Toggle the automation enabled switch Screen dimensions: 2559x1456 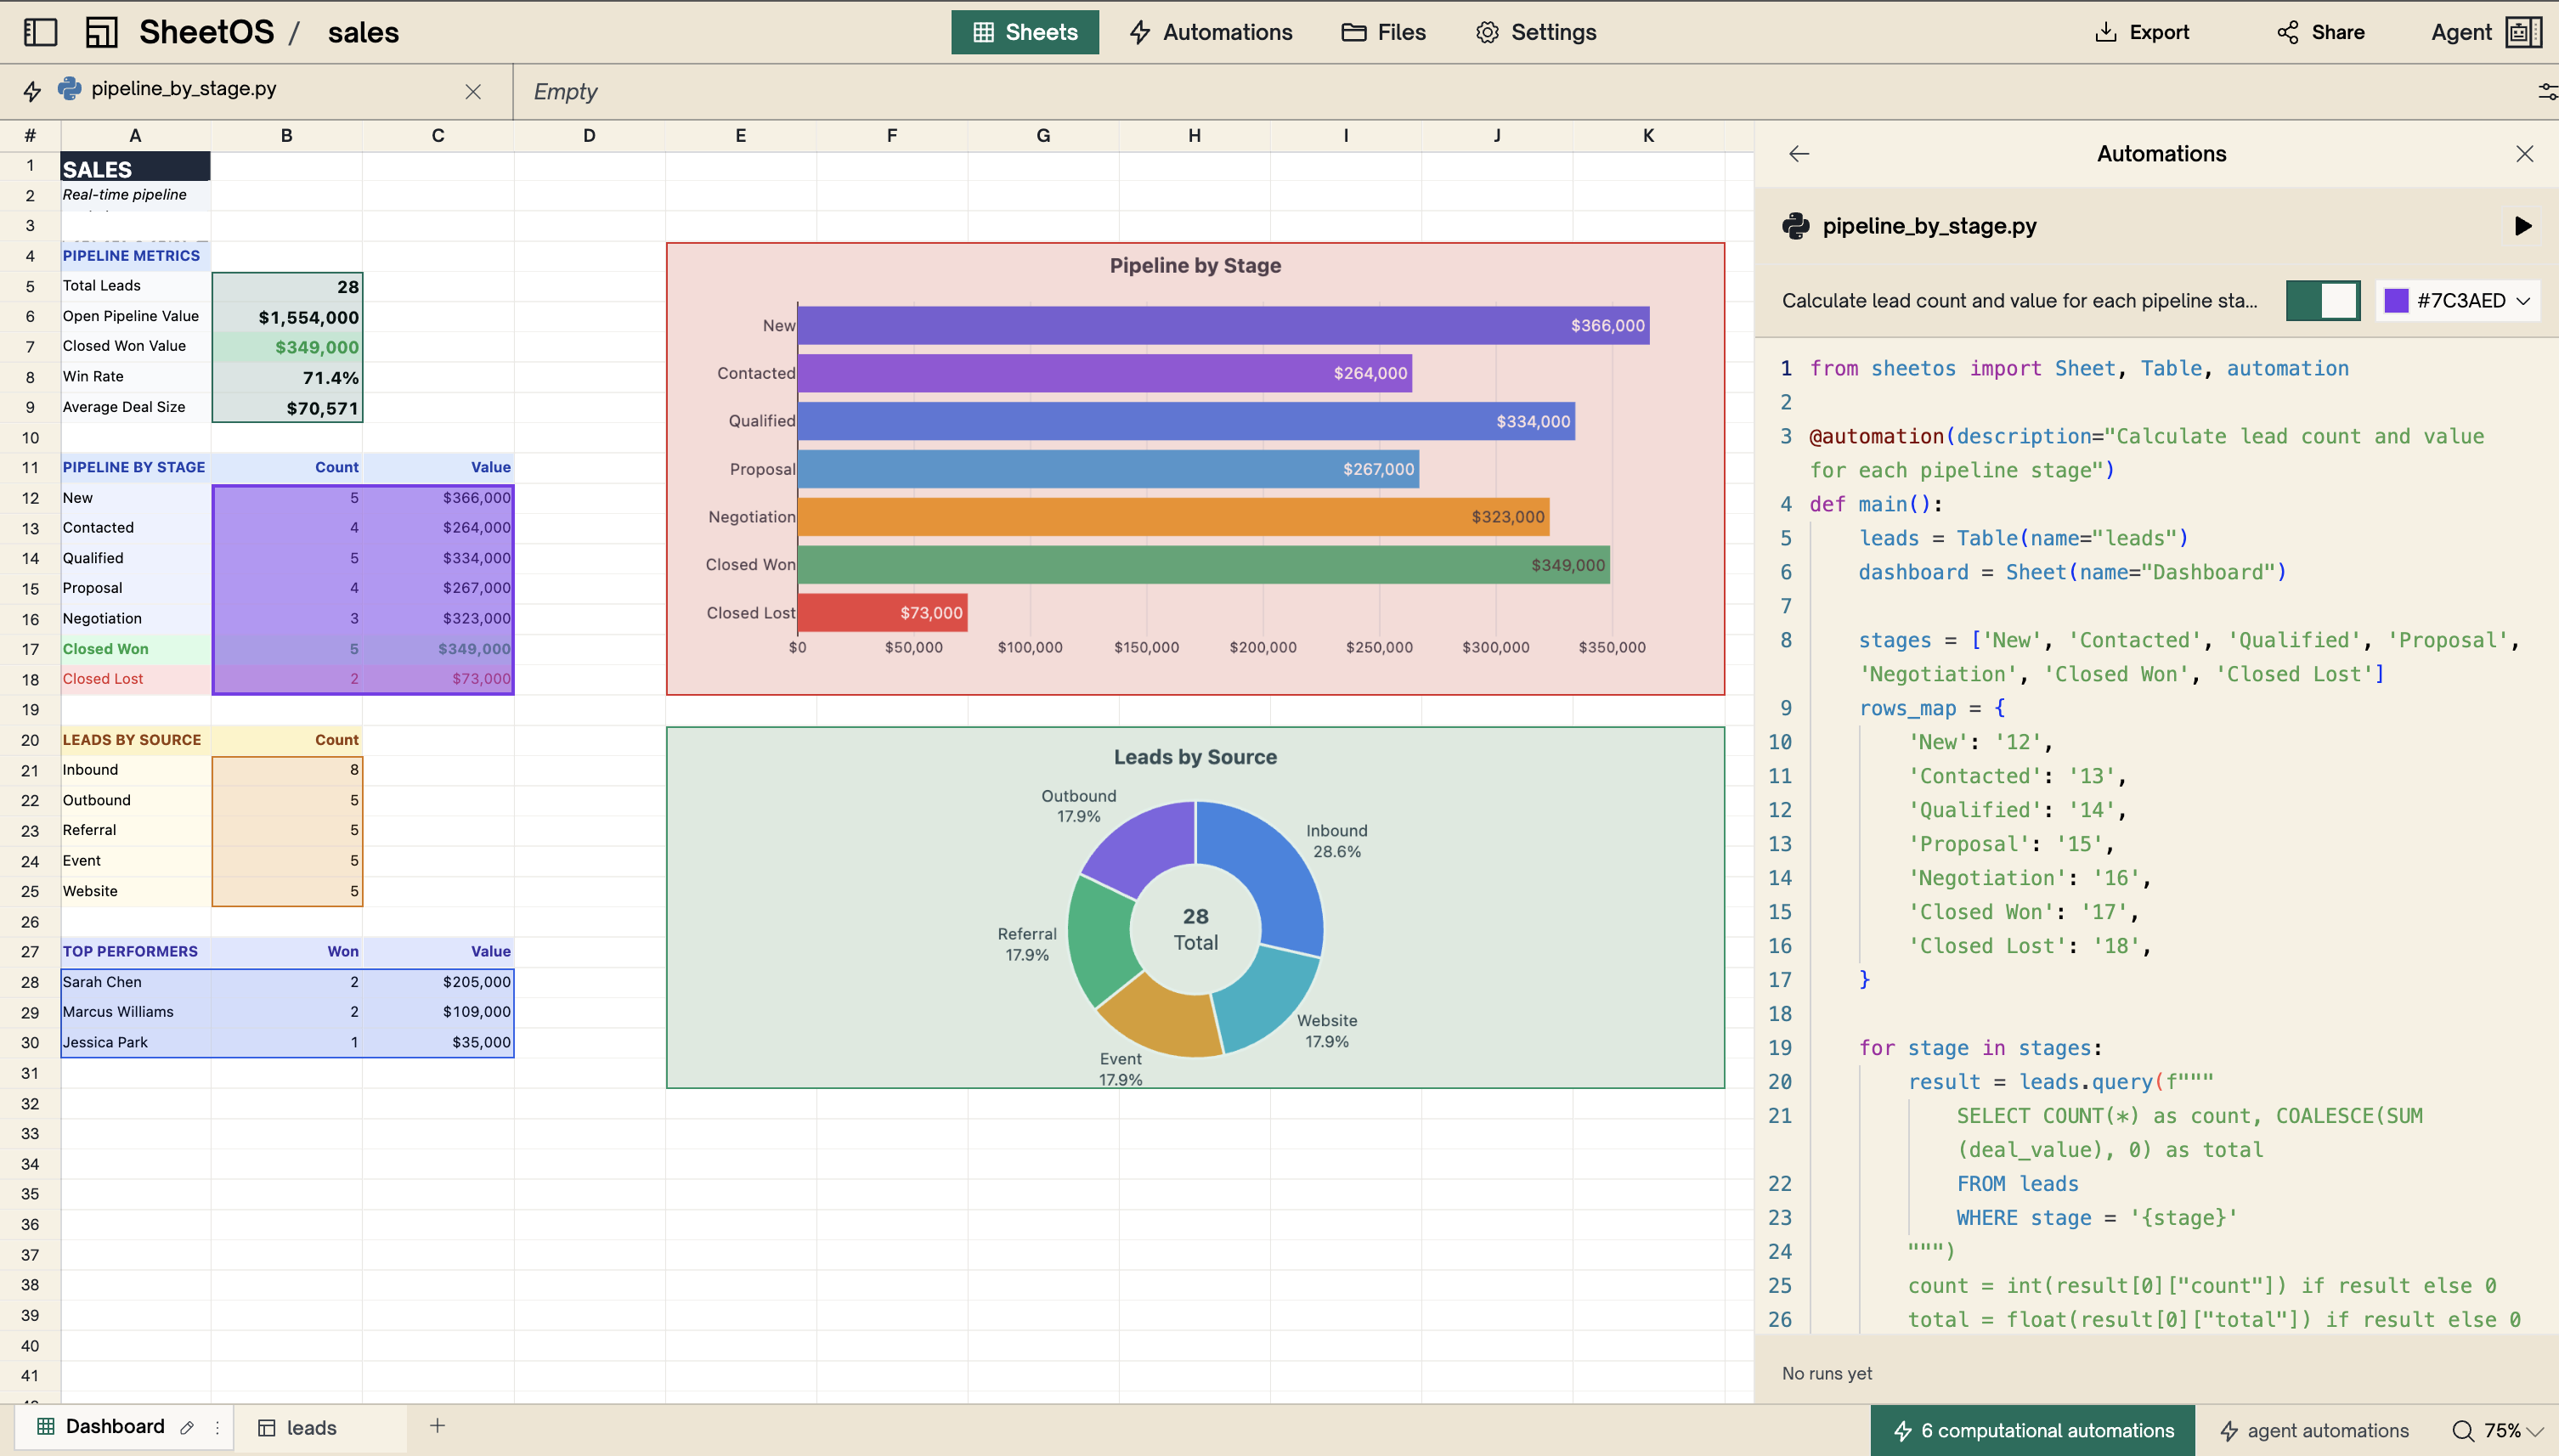point(2322,300)
